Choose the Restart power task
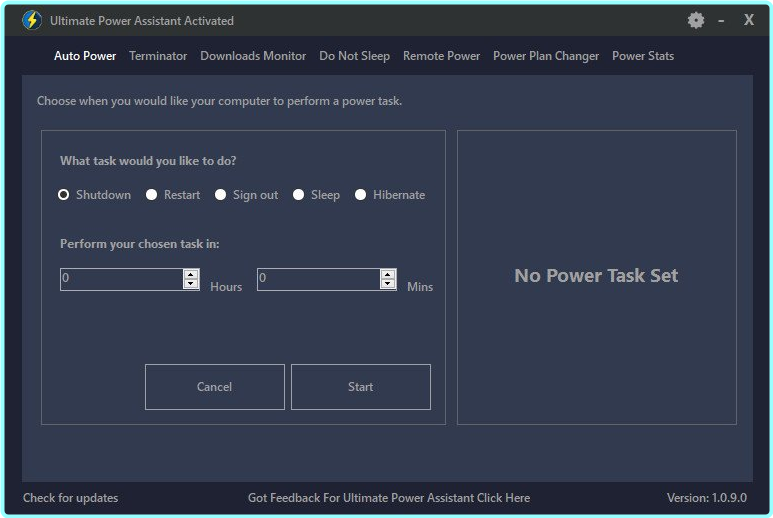This screenshot has width=773, height=518. coord(152,195)
